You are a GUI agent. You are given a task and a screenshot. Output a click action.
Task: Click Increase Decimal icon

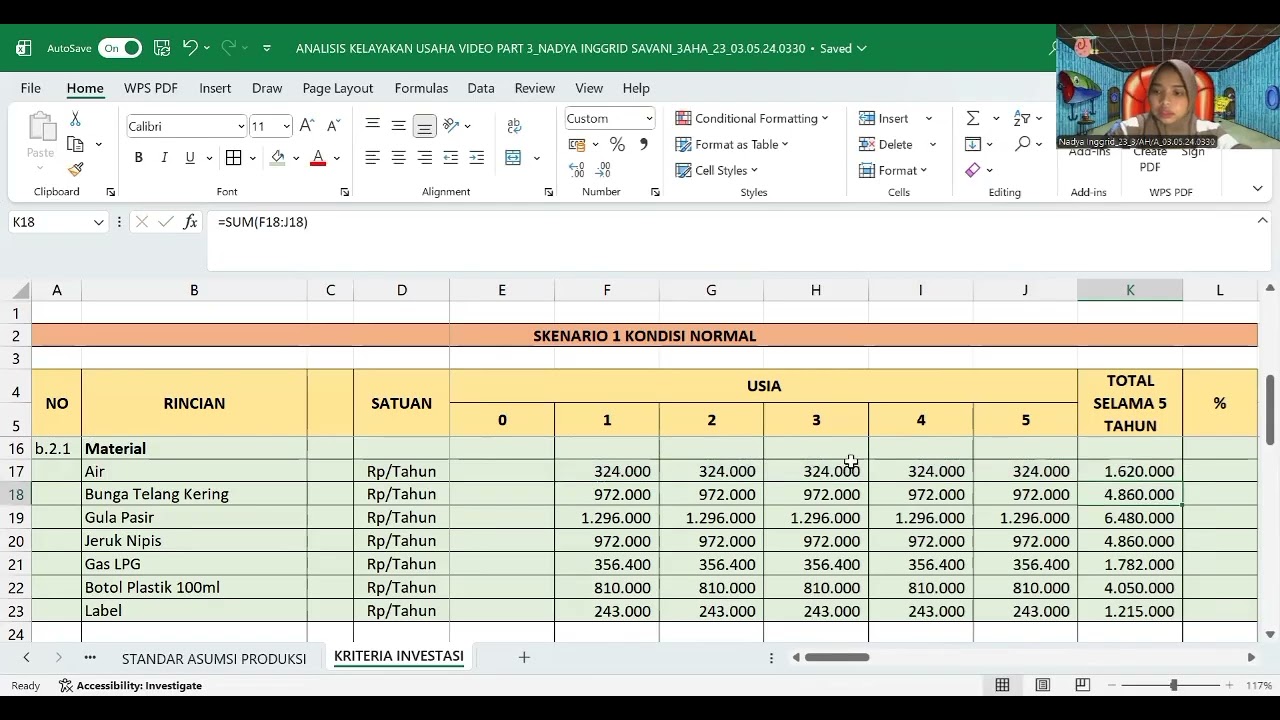(577, 170)
